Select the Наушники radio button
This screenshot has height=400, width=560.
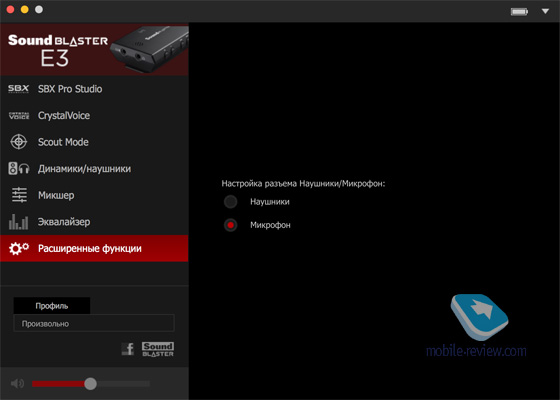tap(230, 202)
